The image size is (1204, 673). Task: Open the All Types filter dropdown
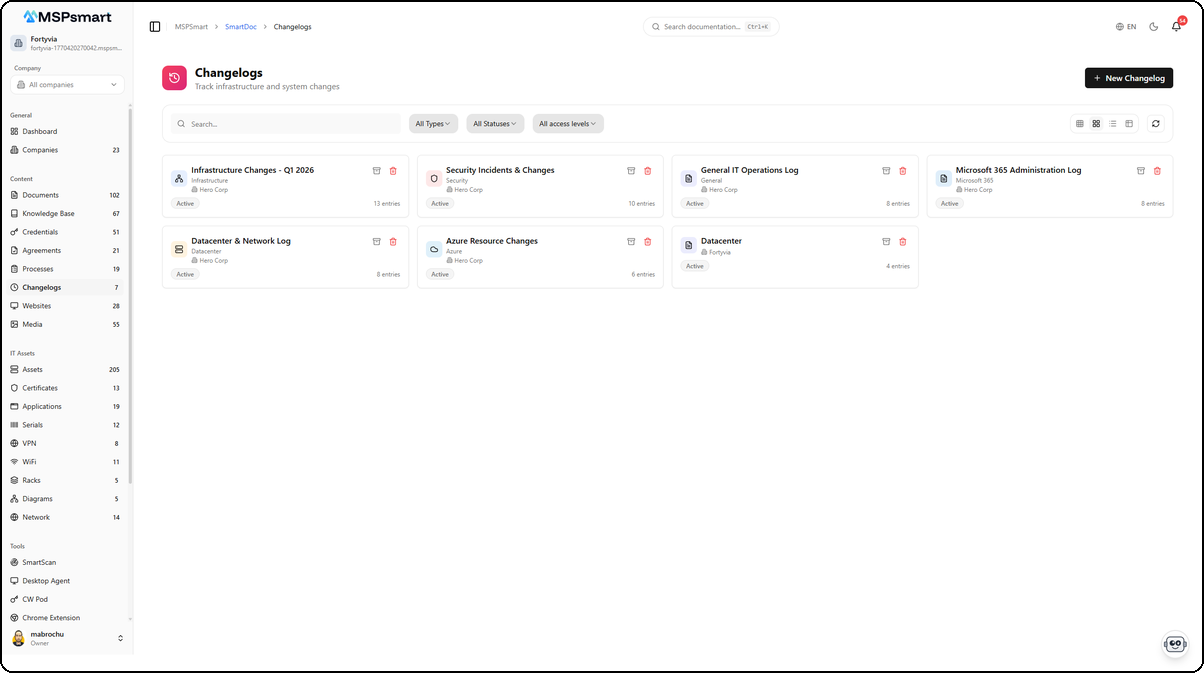pyautogui.click(x=432, y=123)
